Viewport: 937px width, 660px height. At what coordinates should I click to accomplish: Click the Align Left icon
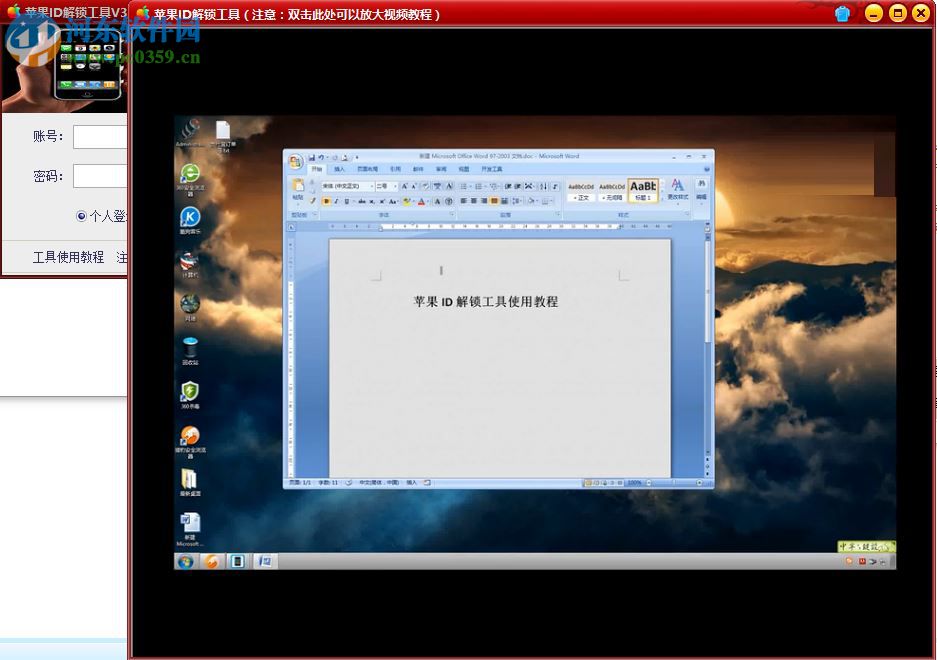tap(464, 201)
